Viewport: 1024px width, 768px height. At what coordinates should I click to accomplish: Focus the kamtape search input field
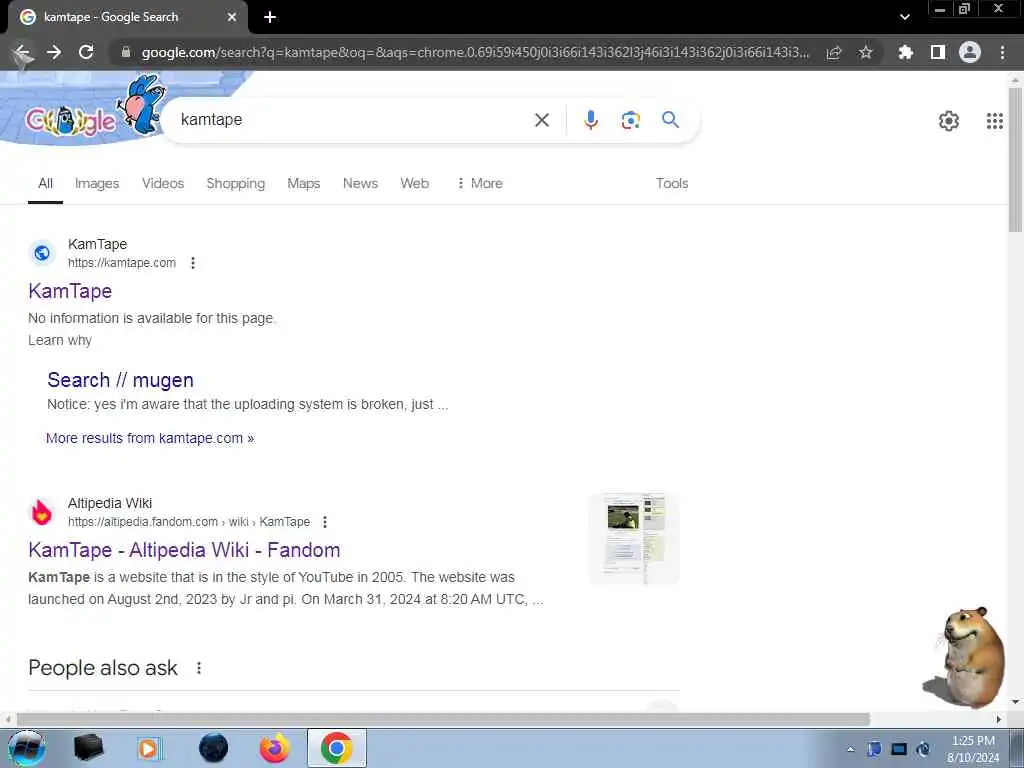[353, 120]
